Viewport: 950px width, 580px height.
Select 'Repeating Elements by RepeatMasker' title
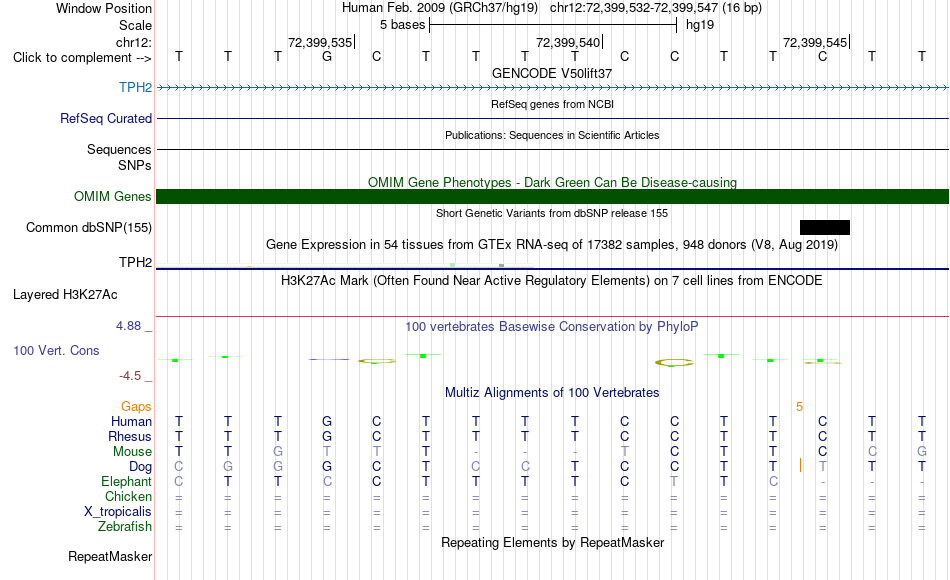(x=552, y=542)
